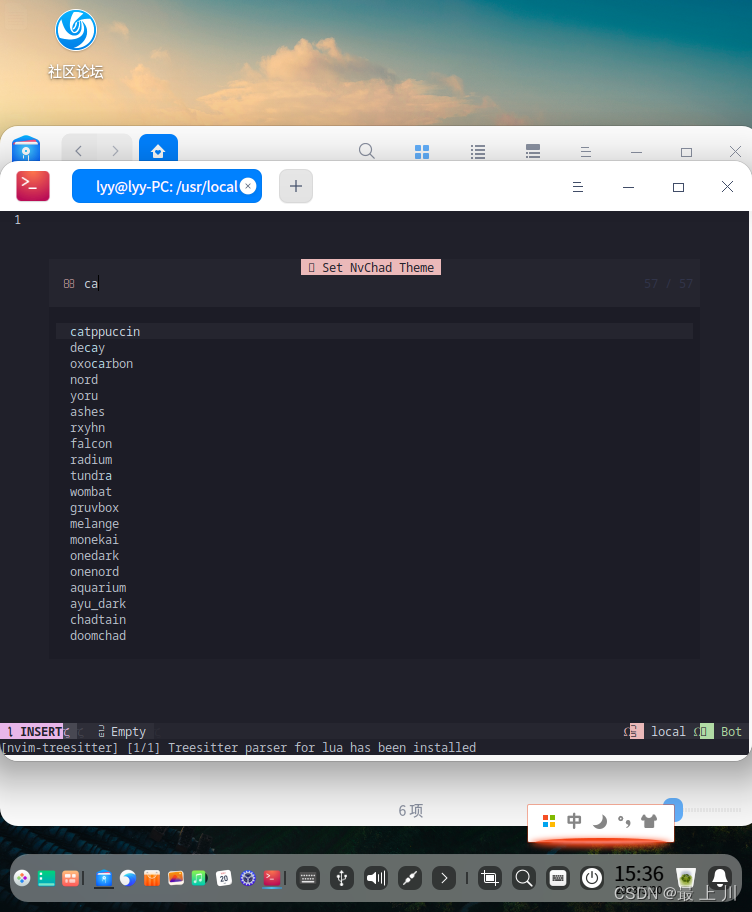The height and width of the screenshot is (912, 752).
Task: Open the terminal hamburger menu
Action: (x=578, y=187)
